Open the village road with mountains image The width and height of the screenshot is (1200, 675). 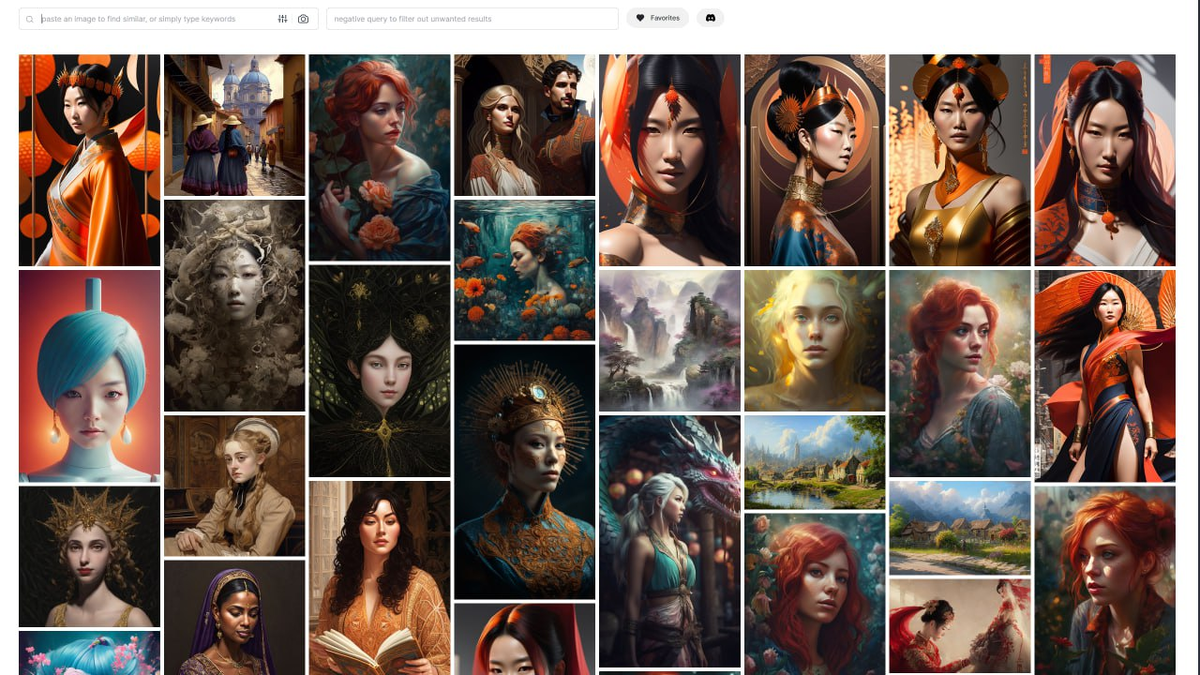click(960, 528)
